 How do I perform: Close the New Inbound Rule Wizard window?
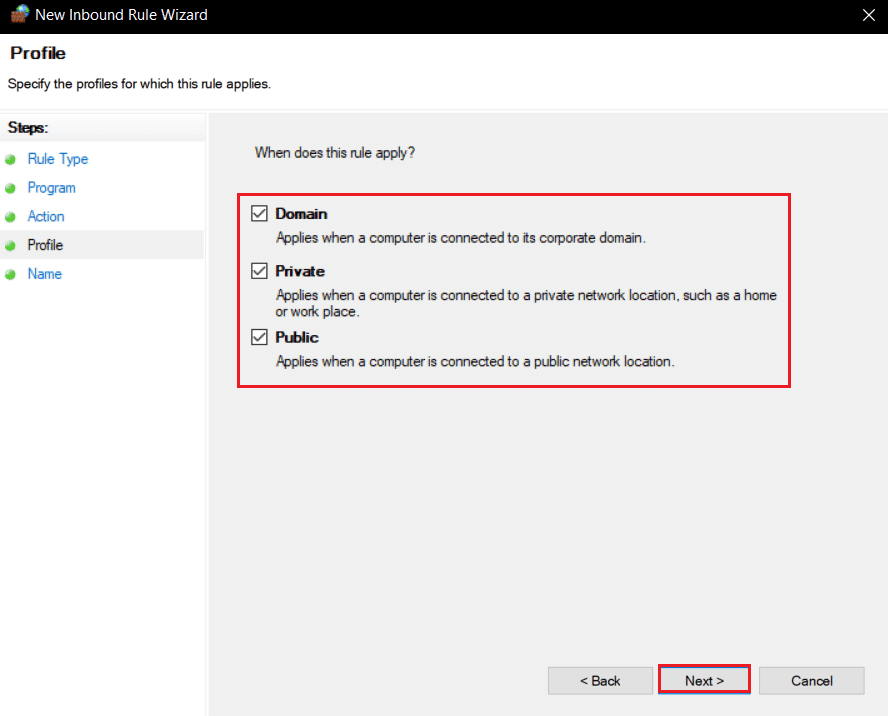click(866, 16)
